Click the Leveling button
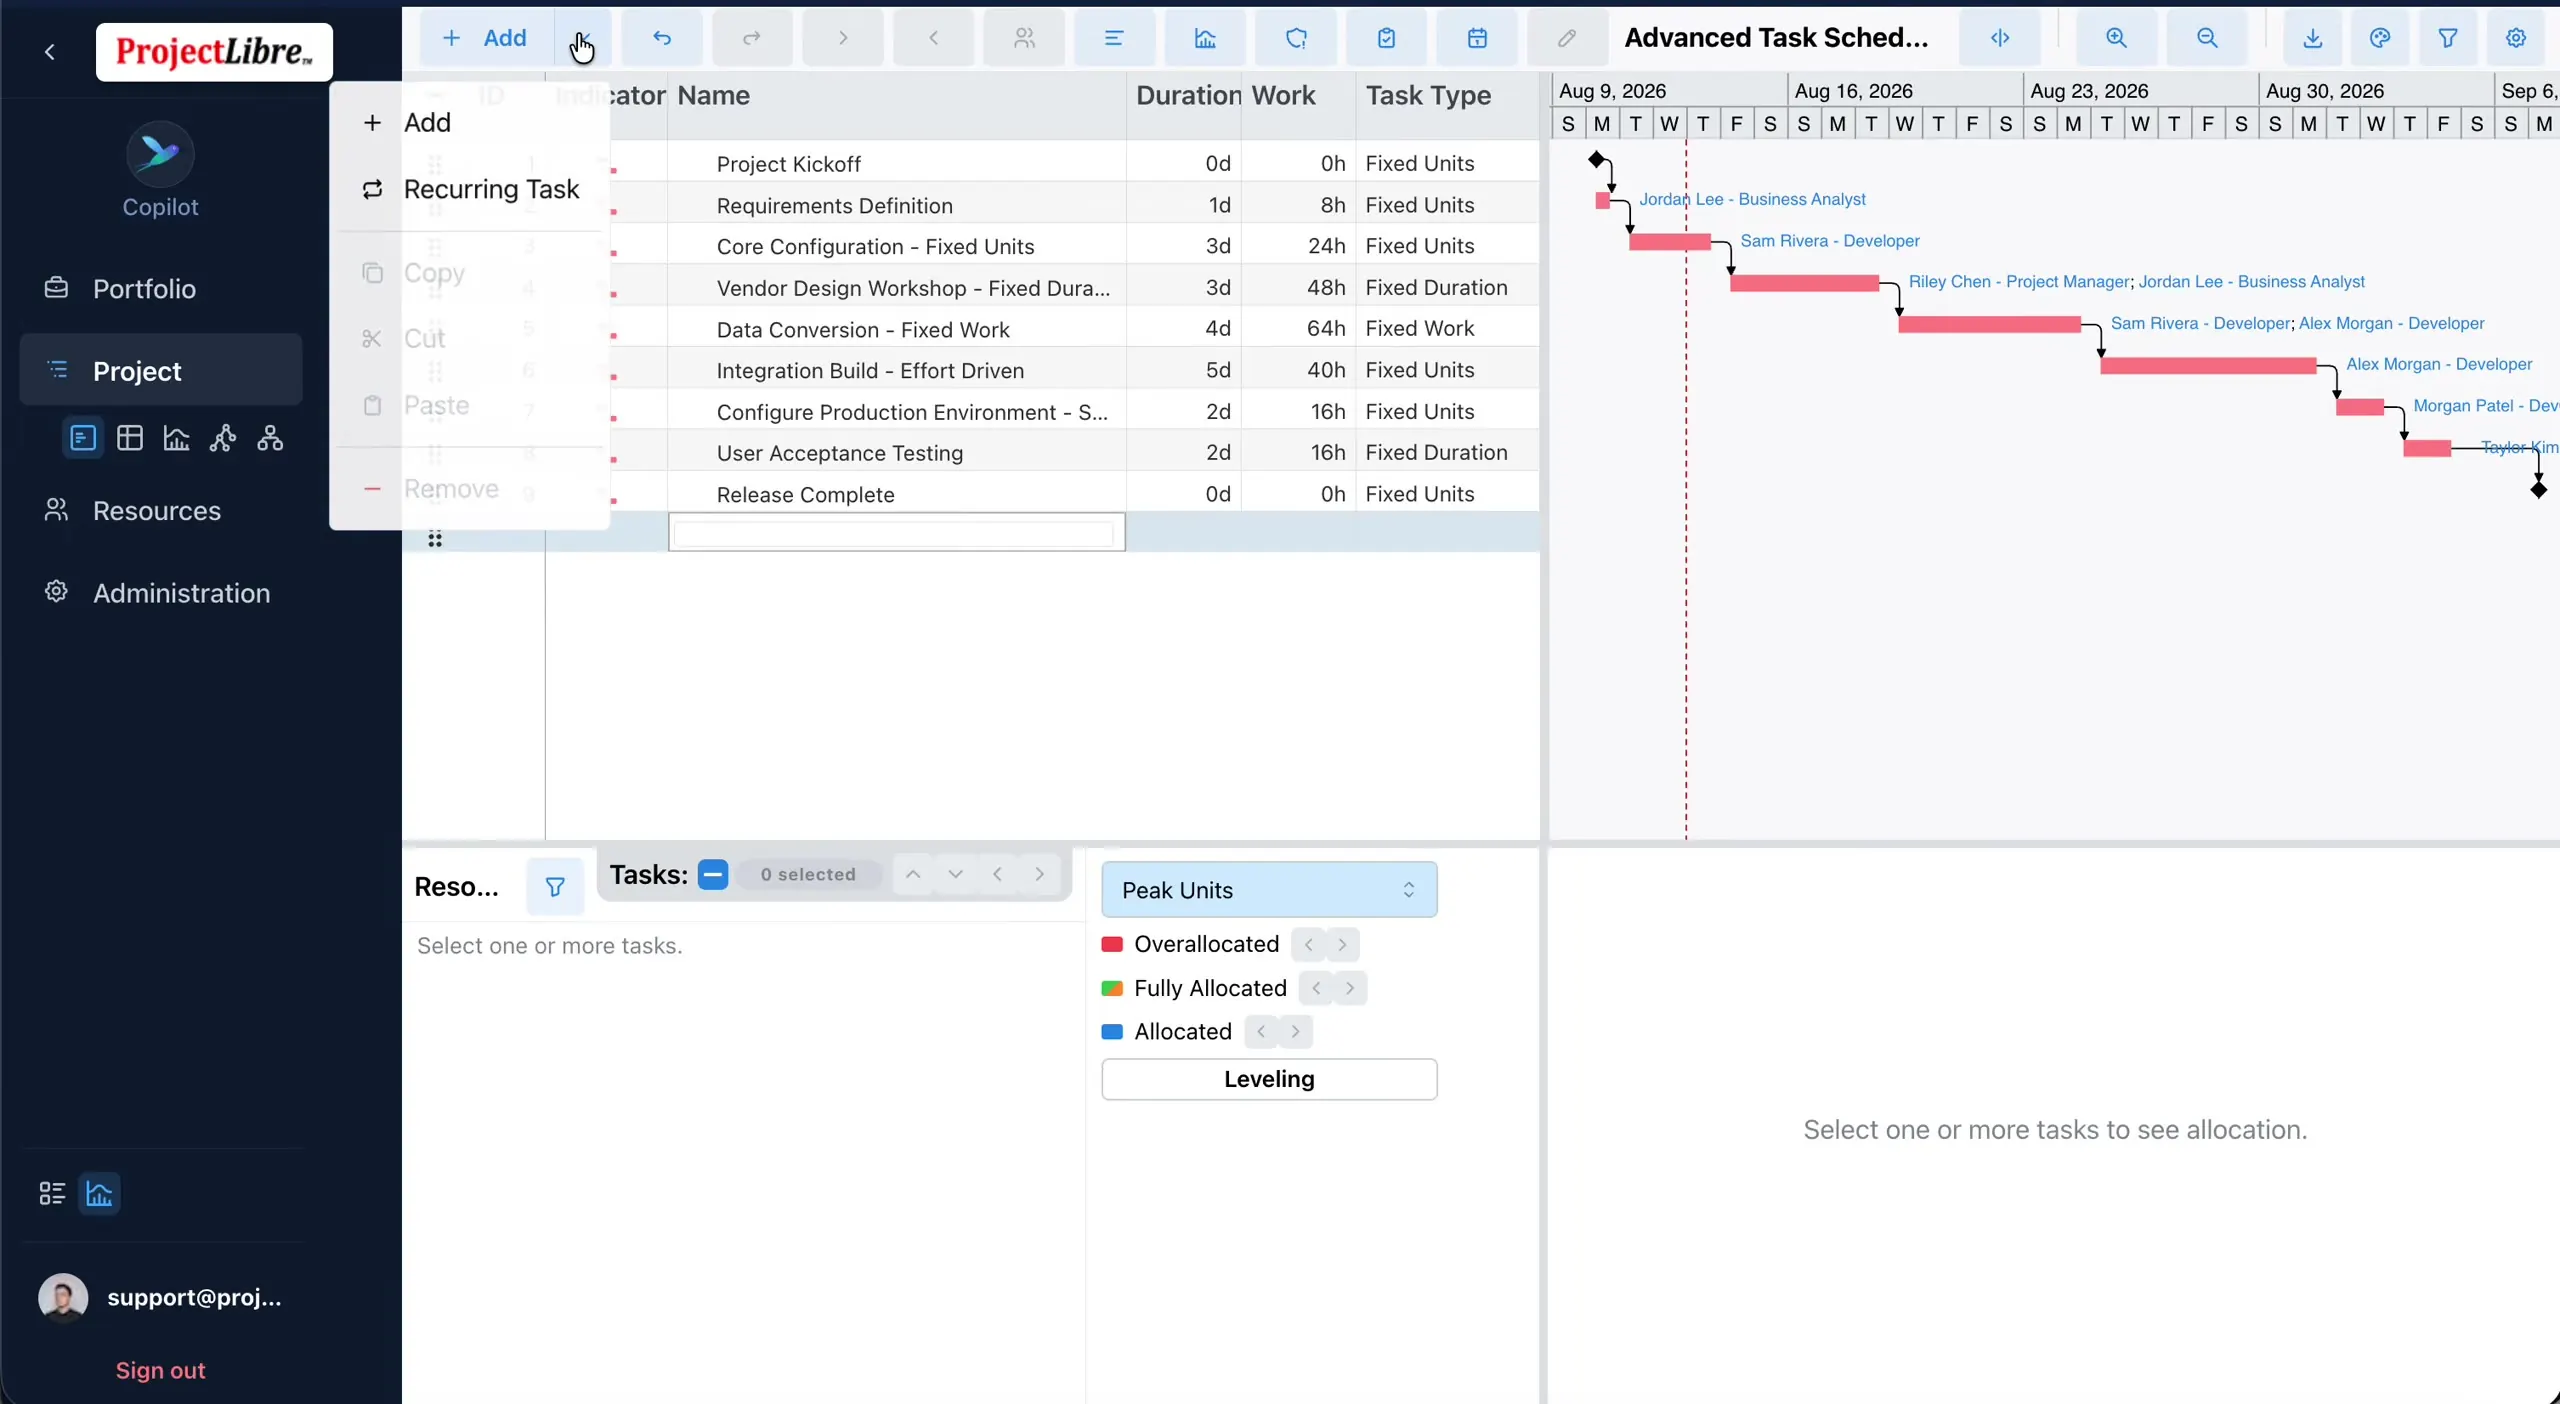This screenshot has height=1404, width=2560. point(1269,1079)
